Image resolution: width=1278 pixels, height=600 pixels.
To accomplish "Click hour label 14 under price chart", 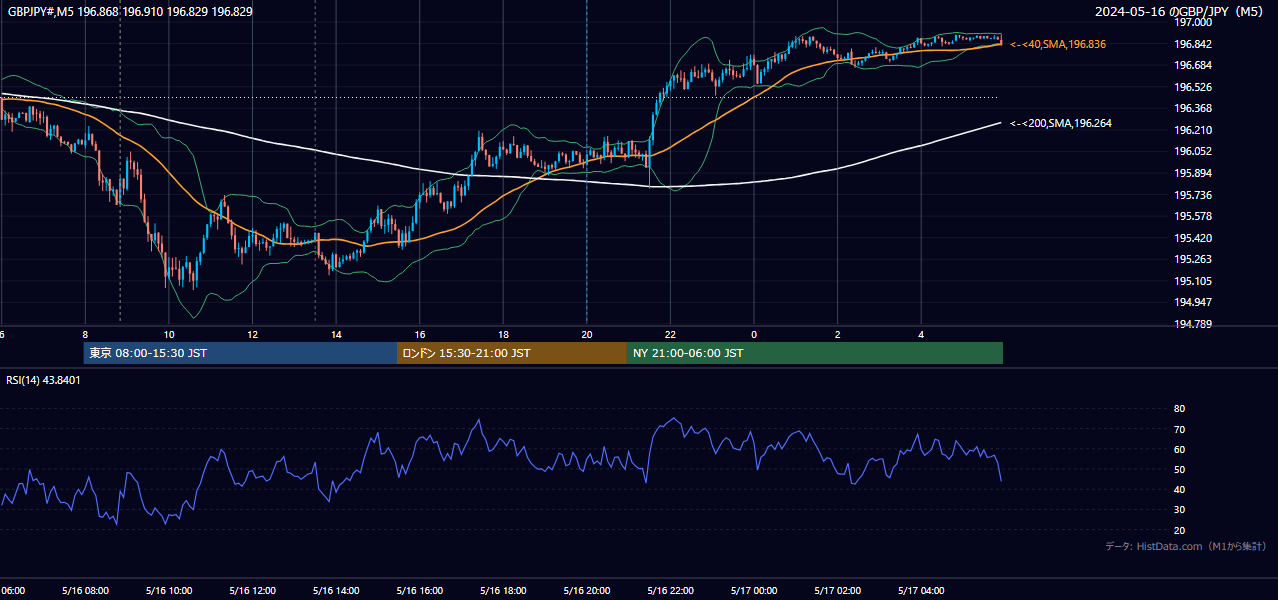I will [337, 334].
